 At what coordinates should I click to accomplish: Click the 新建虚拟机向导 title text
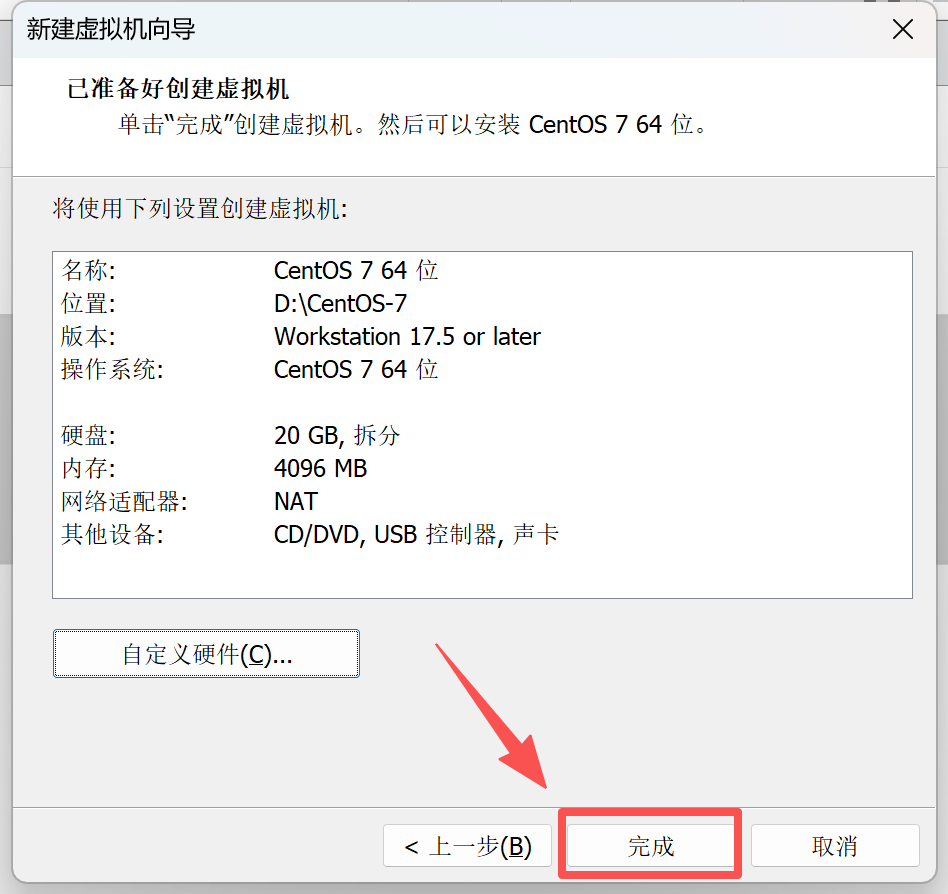pyautogui.click(x=111, y=29)
